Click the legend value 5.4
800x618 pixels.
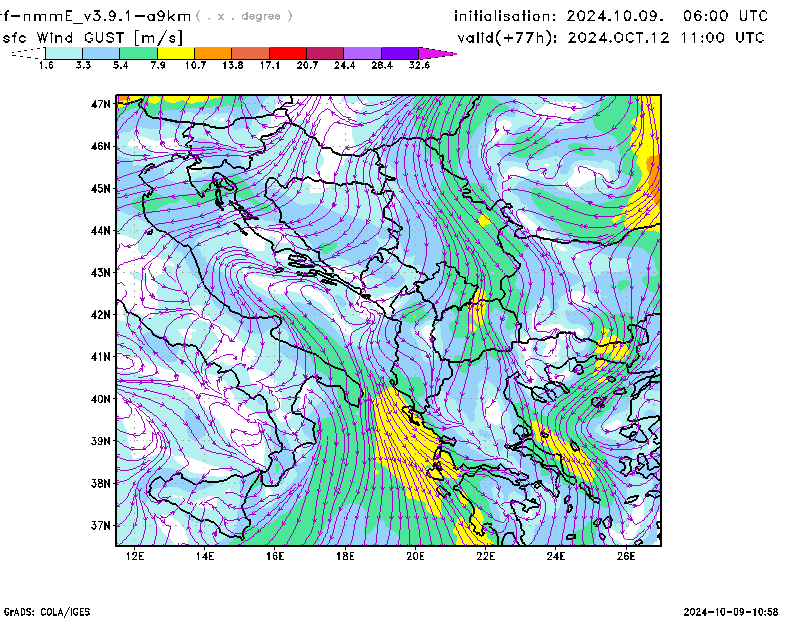[x=120, y=65]
